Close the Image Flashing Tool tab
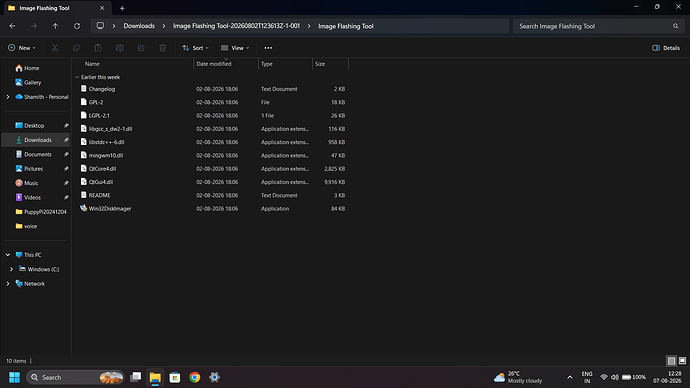 (102, 8)
